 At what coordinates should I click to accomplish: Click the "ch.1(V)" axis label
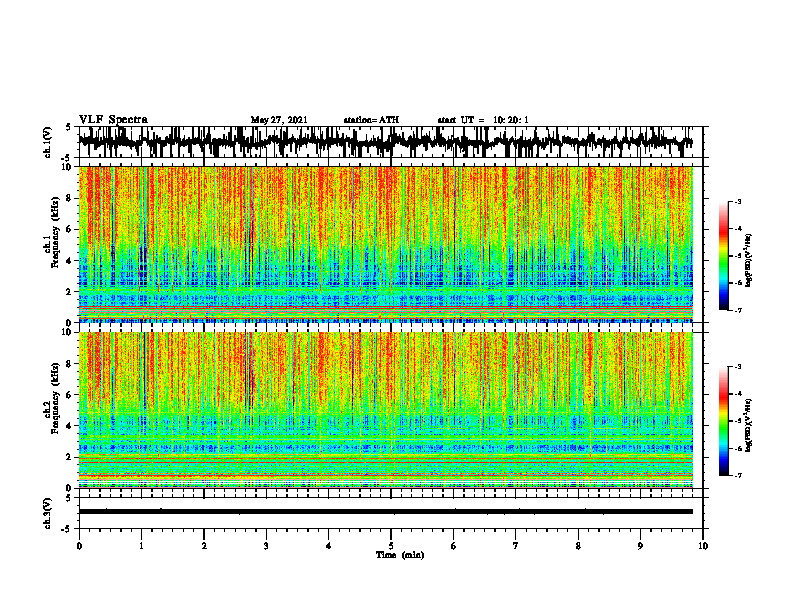pos(48,142)
